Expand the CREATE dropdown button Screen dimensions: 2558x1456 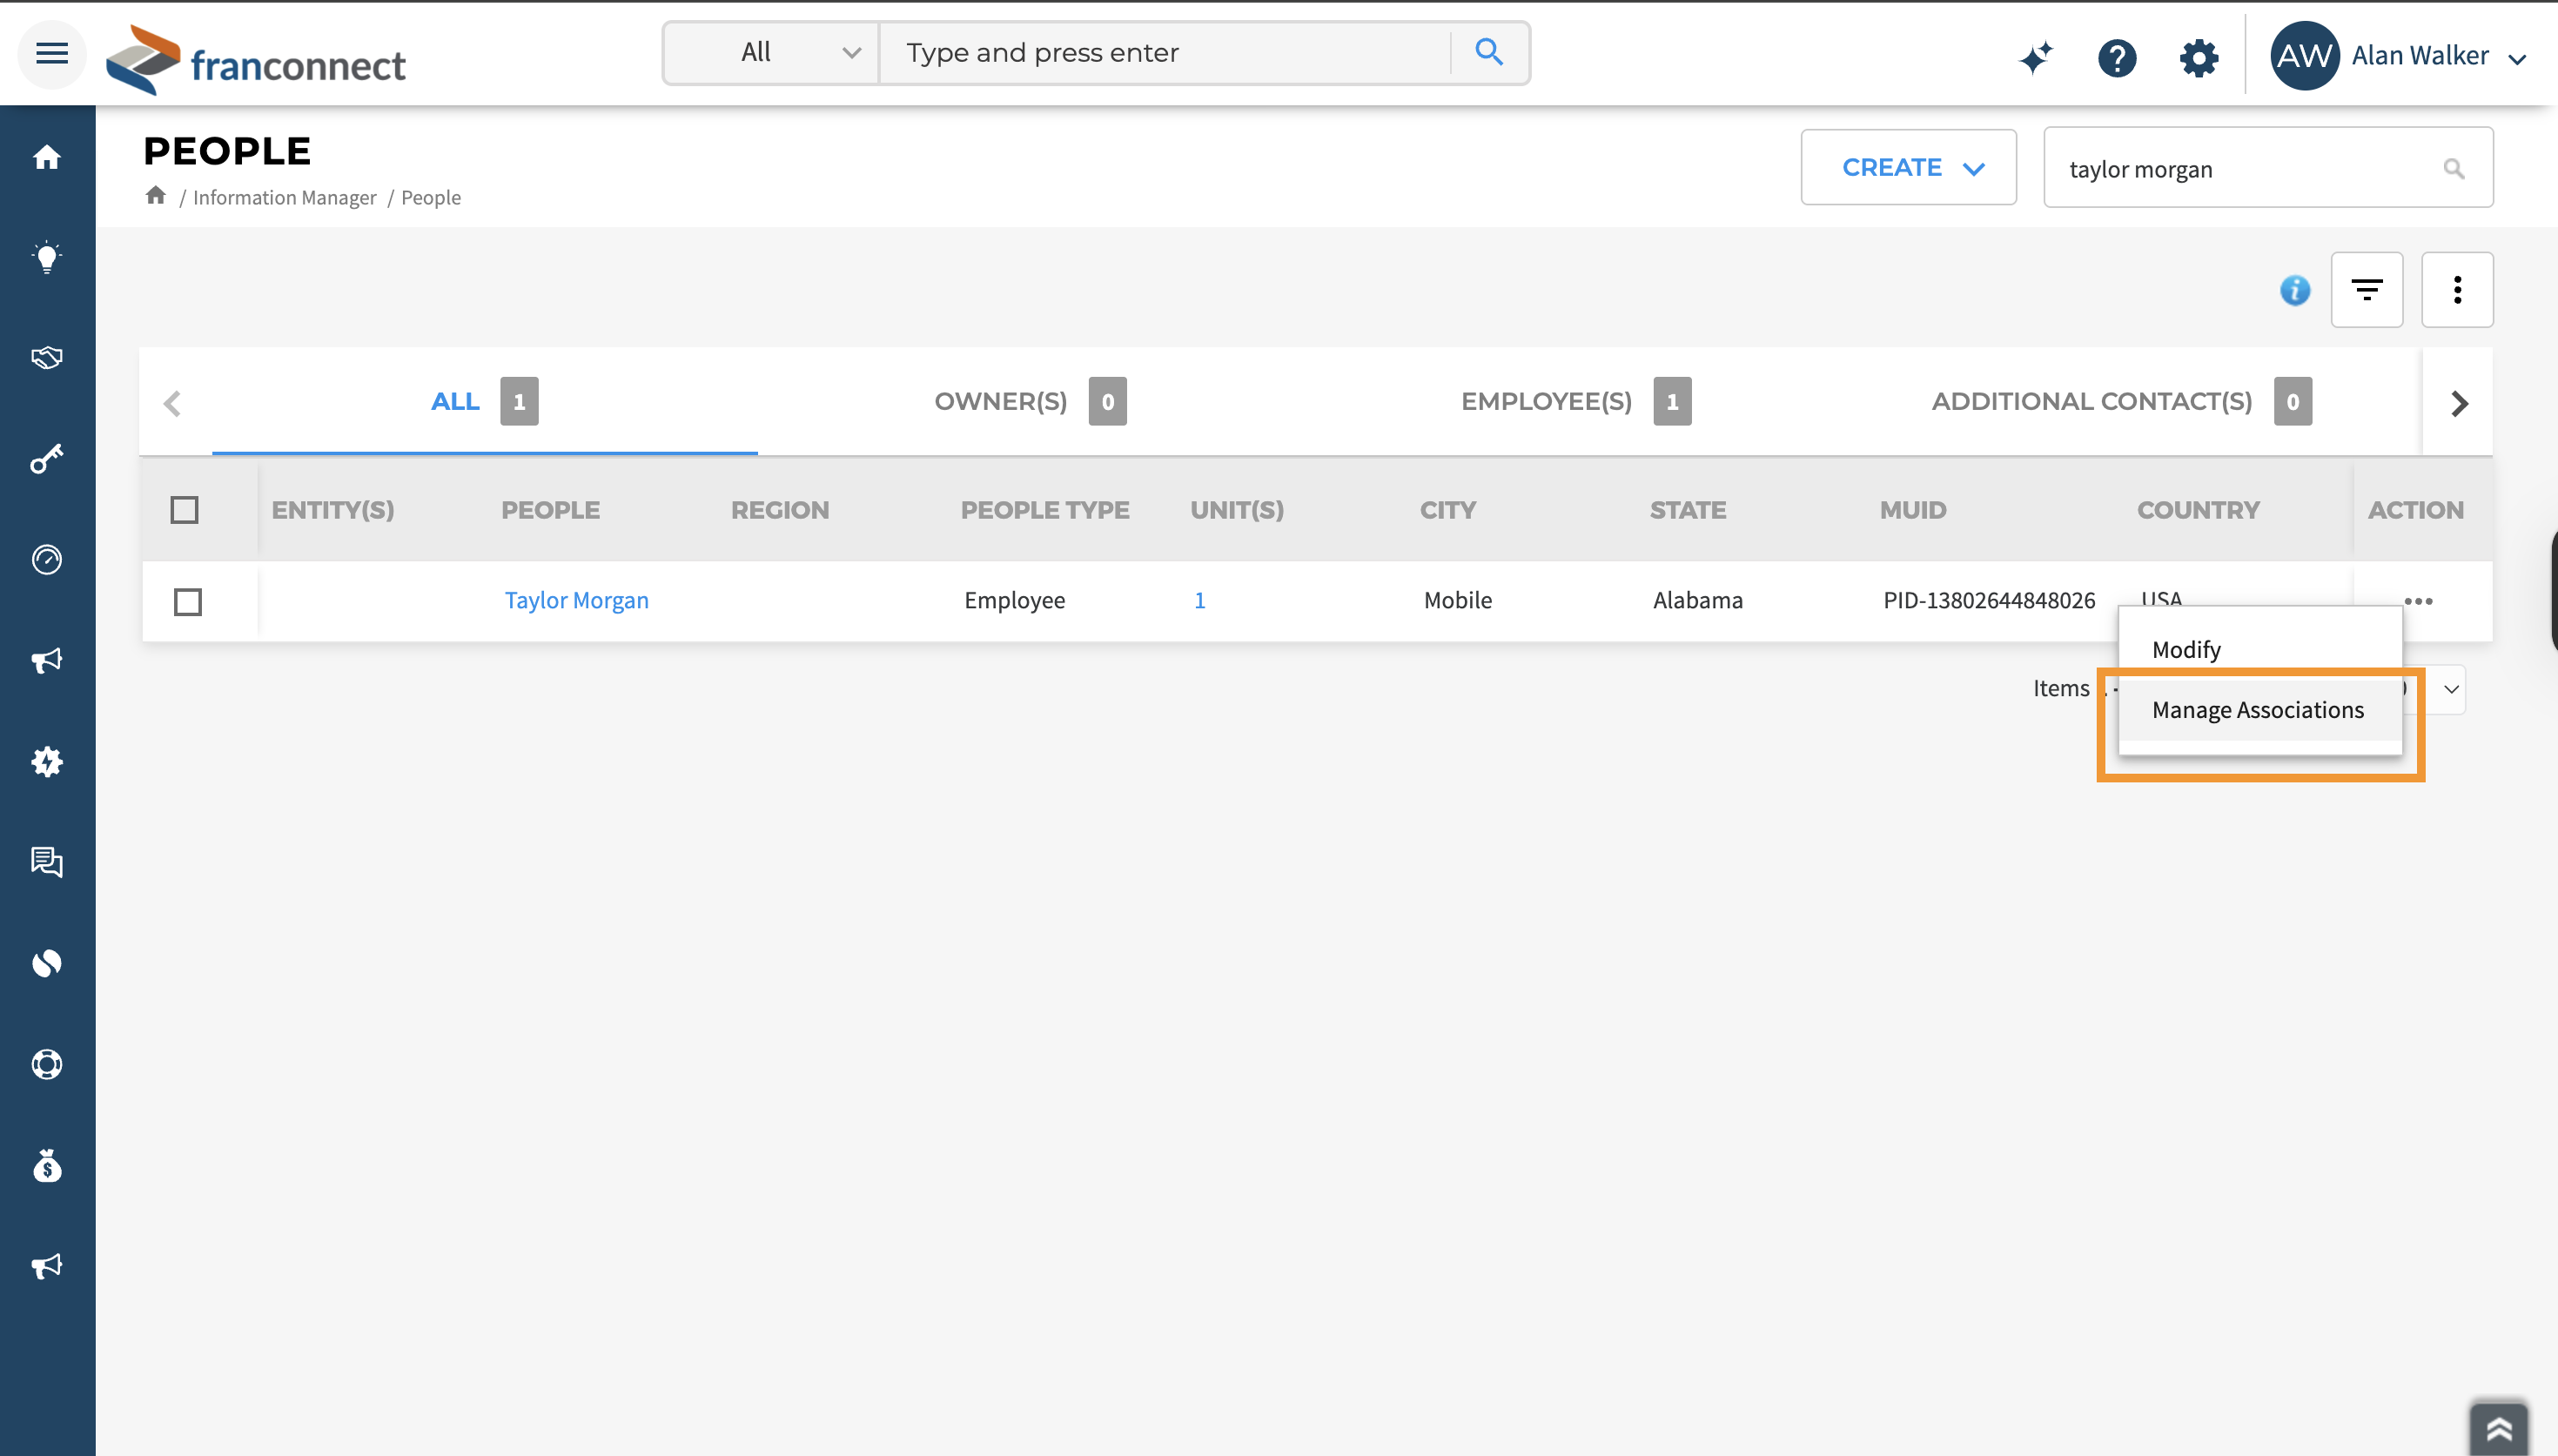pyautogui.click(x=1908, y=168)
